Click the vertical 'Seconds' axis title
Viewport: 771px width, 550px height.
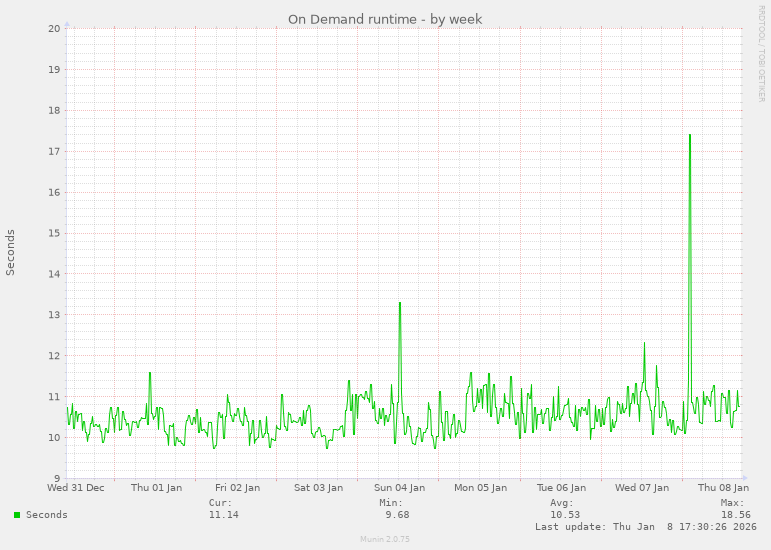(10, 252)
